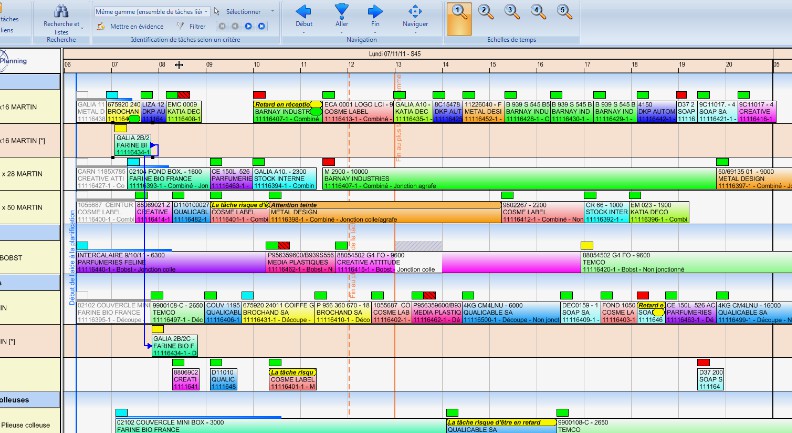This screenshot has height=433, width=792.
Task: Select time scale magnifier 3
Action: tap(512, 12)
